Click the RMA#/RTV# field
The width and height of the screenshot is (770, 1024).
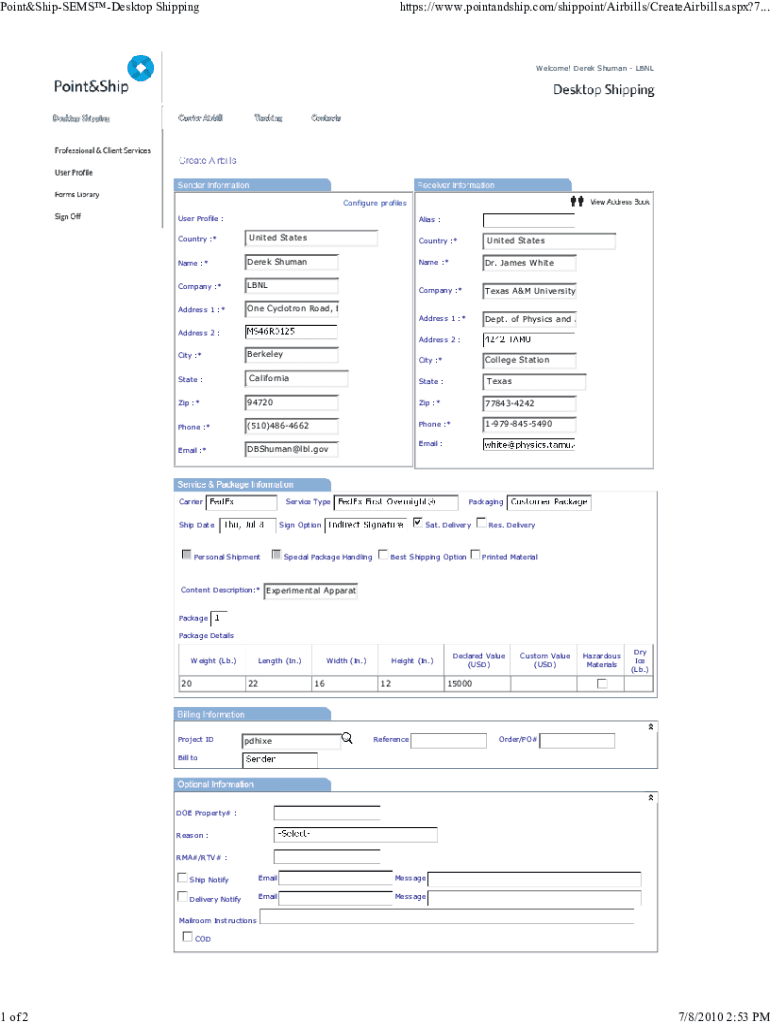[x=327, y=857]
